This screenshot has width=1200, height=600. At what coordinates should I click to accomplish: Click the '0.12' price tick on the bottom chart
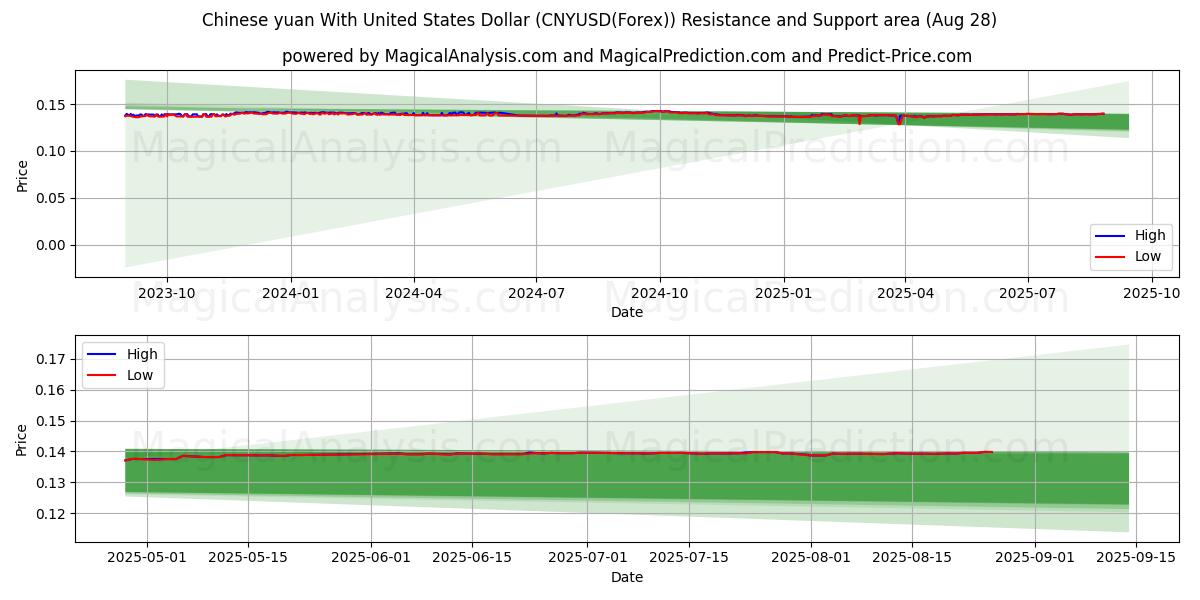coord(53,514)
